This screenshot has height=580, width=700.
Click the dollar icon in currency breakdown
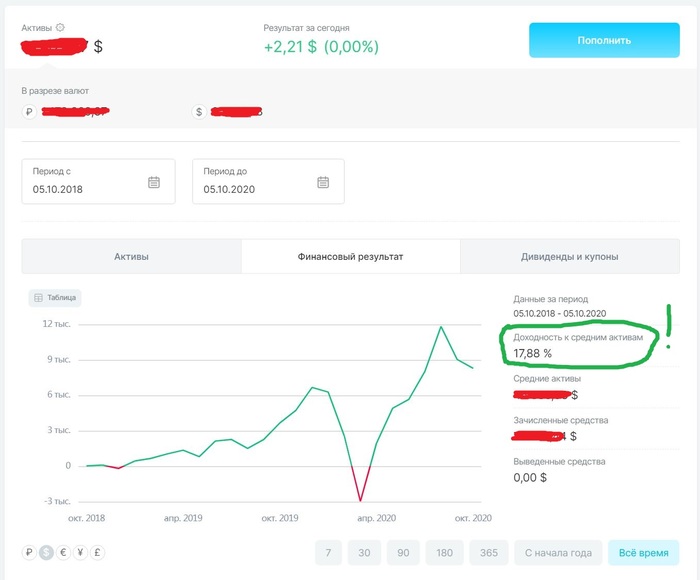pyautogui.click(x=199, y=112)
